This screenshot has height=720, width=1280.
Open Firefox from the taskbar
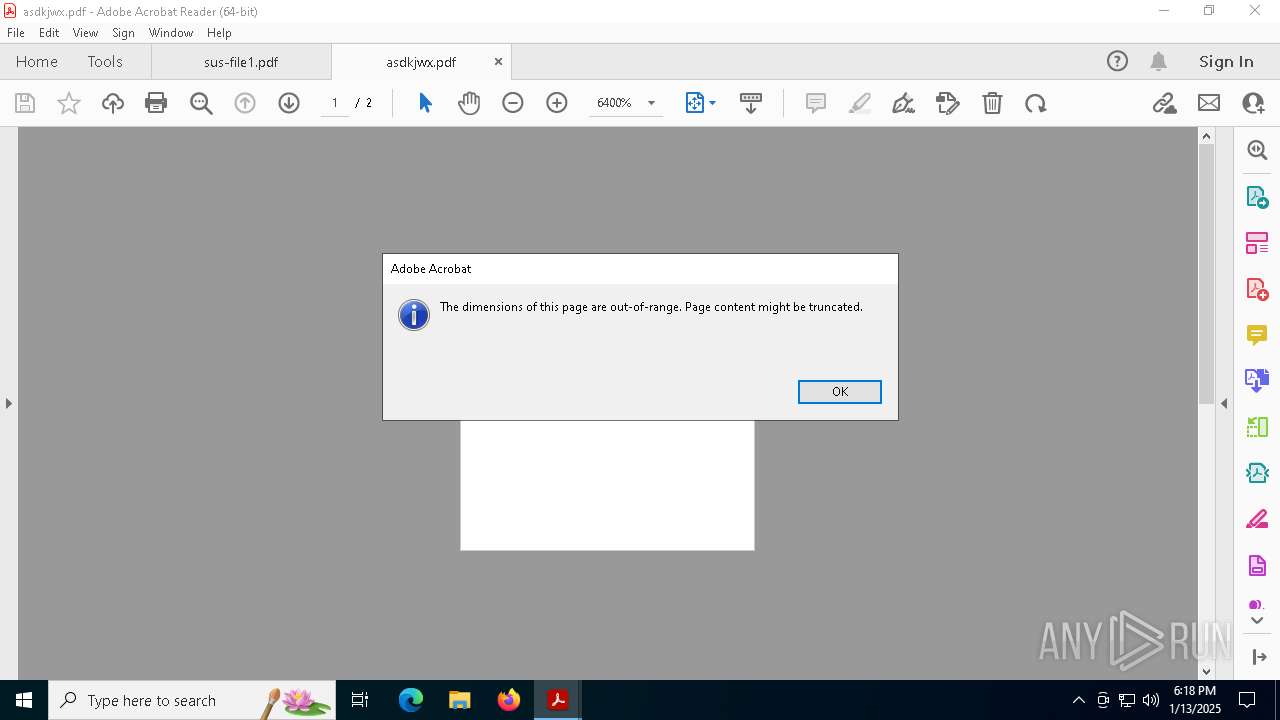pos(509,700)
